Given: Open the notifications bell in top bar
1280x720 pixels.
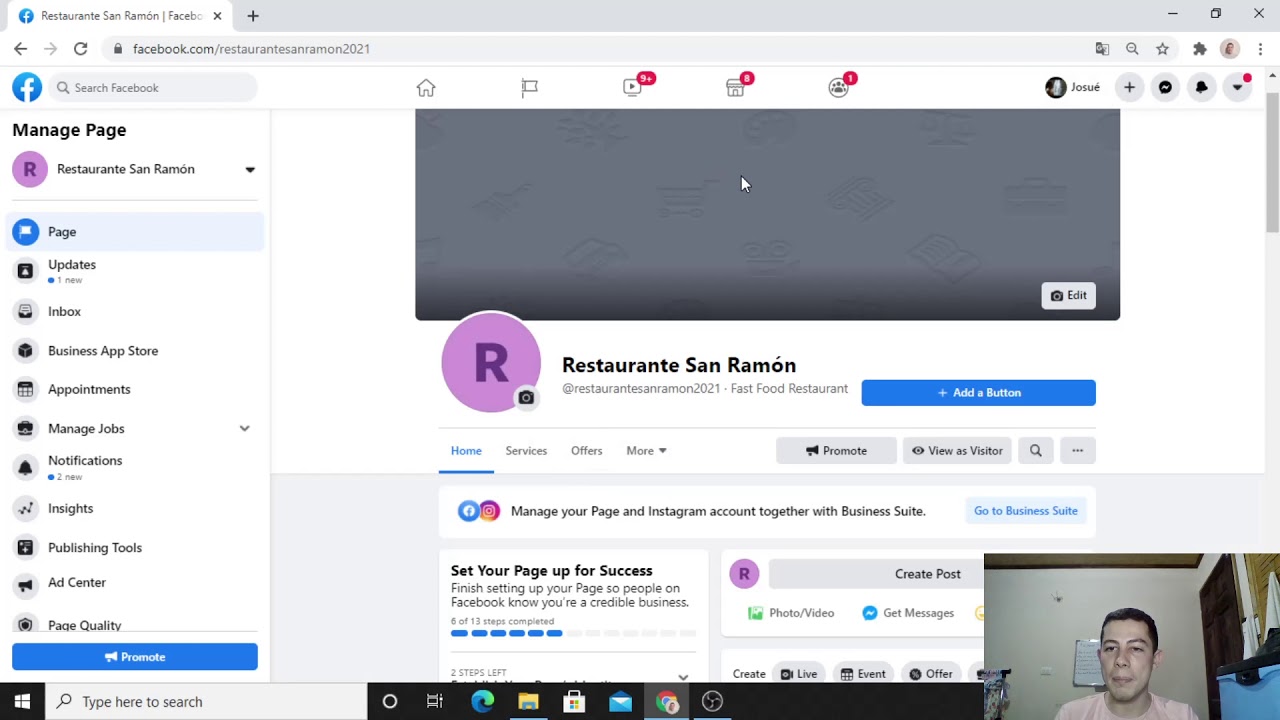Looking at the screenshot, I should coord(1201,88).
